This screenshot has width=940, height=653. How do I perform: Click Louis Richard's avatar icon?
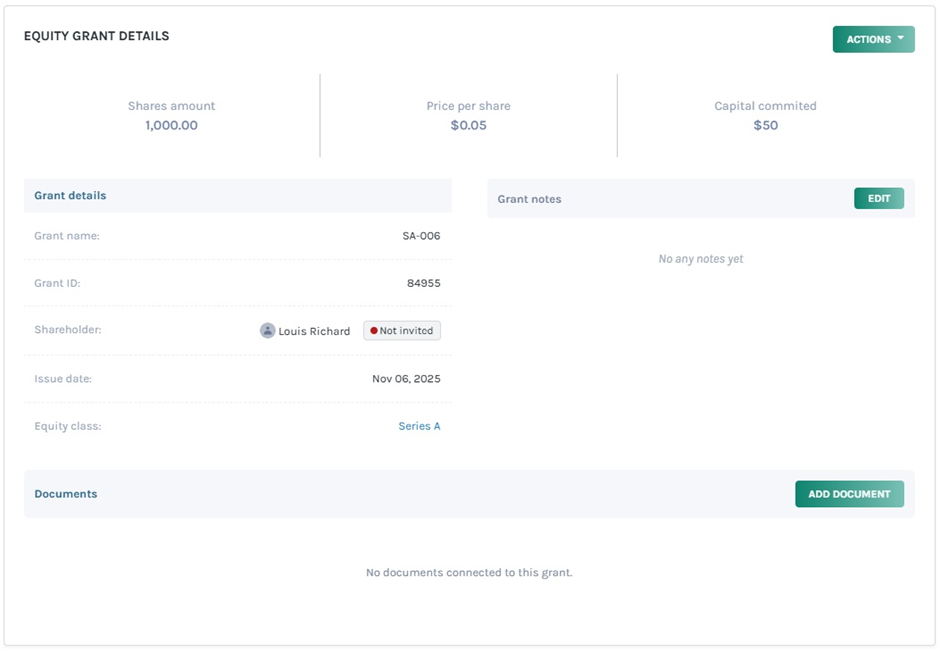(267, 331)
